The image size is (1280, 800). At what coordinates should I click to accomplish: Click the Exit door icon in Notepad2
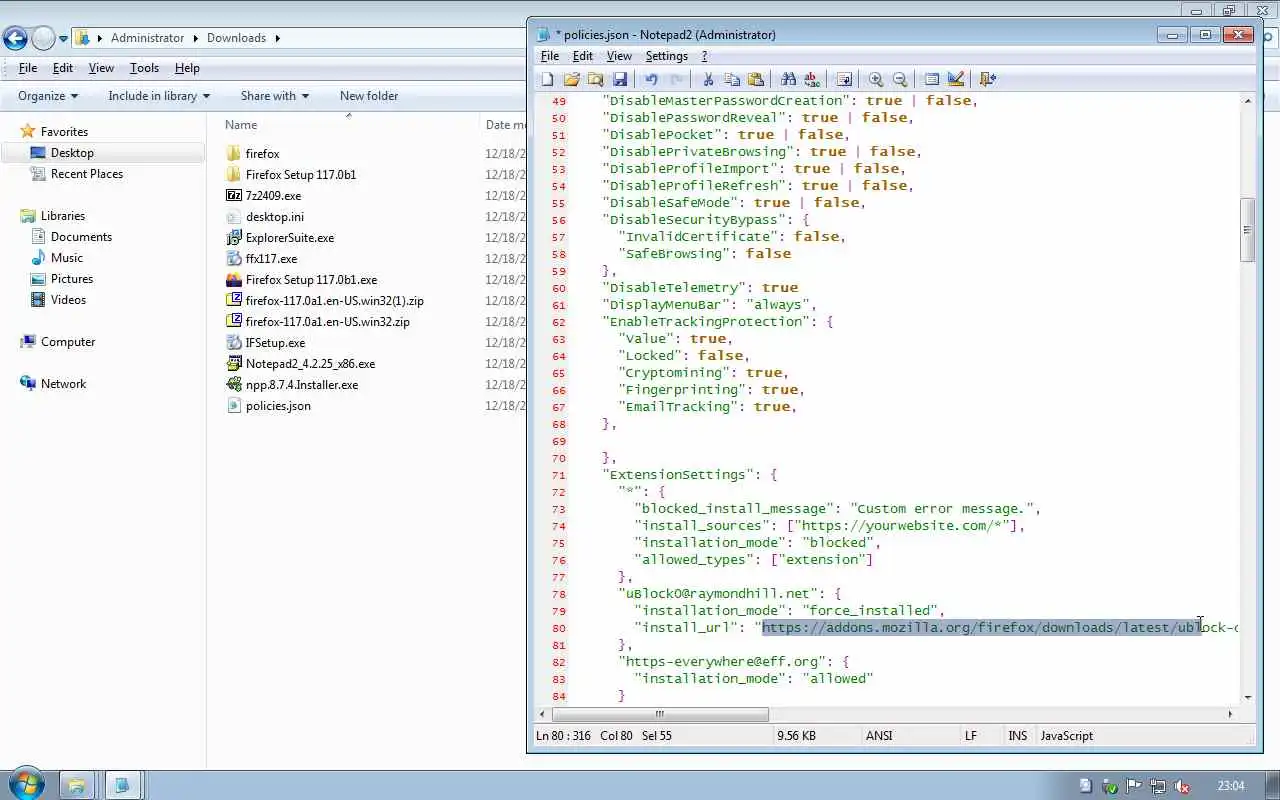click(988, 79)
